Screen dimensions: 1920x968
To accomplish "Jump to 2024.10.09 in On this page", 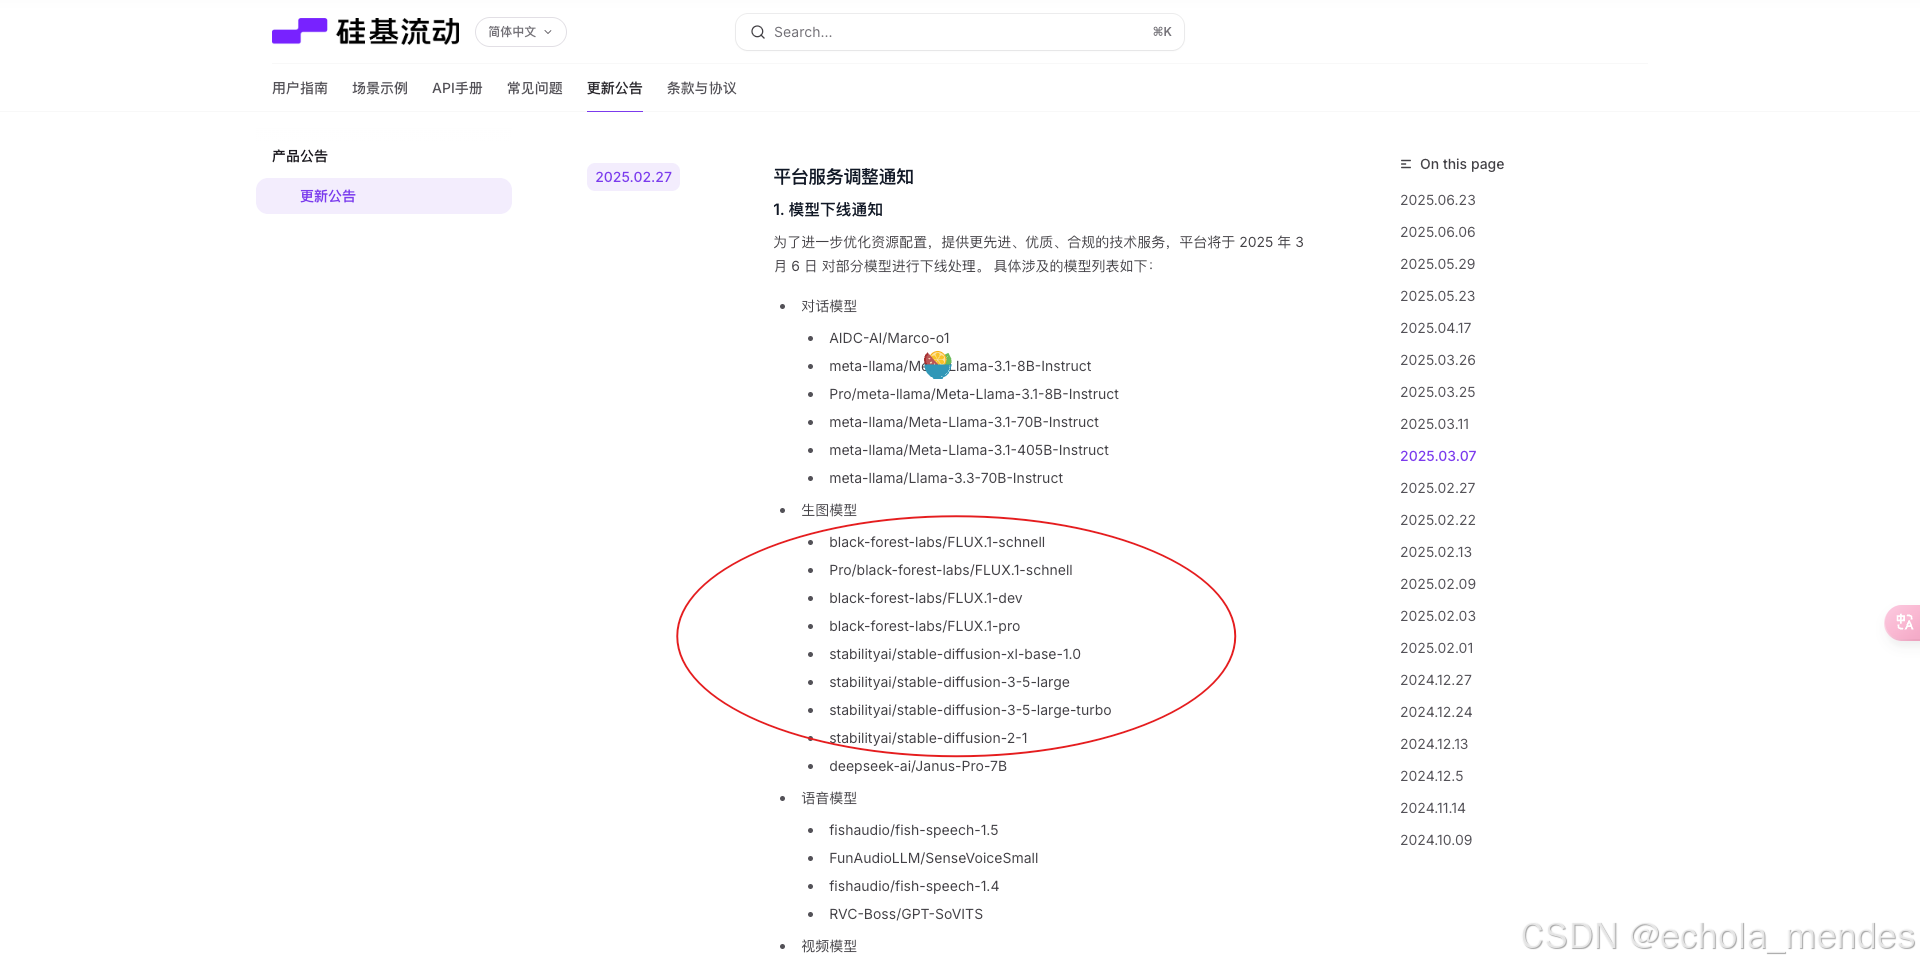I will point(1436,840).
